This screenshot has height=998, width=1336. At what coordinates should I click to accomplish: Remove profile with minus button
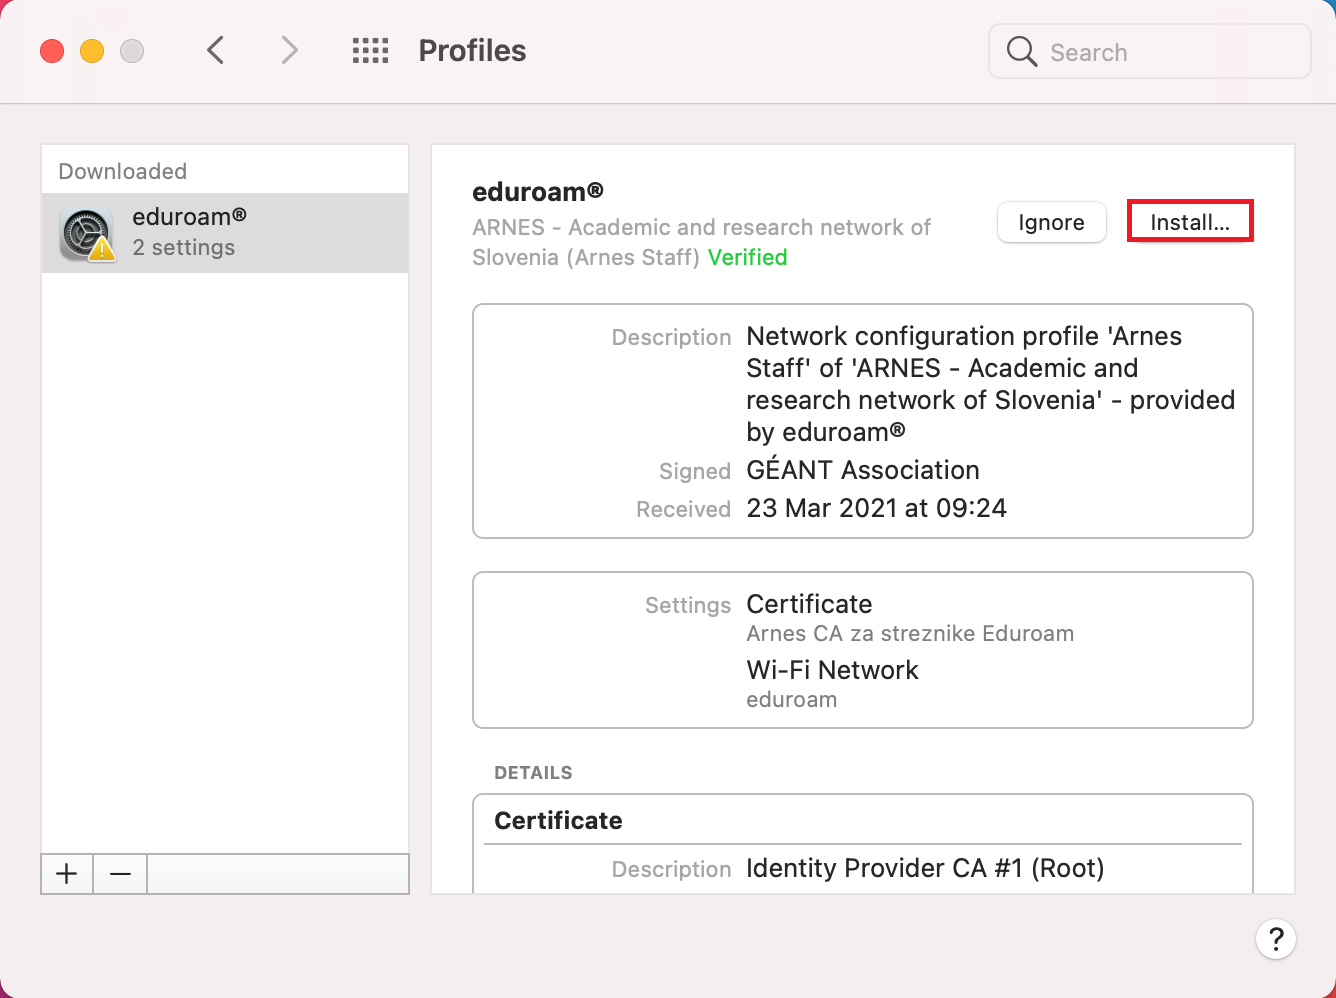[x=120, y=874]
